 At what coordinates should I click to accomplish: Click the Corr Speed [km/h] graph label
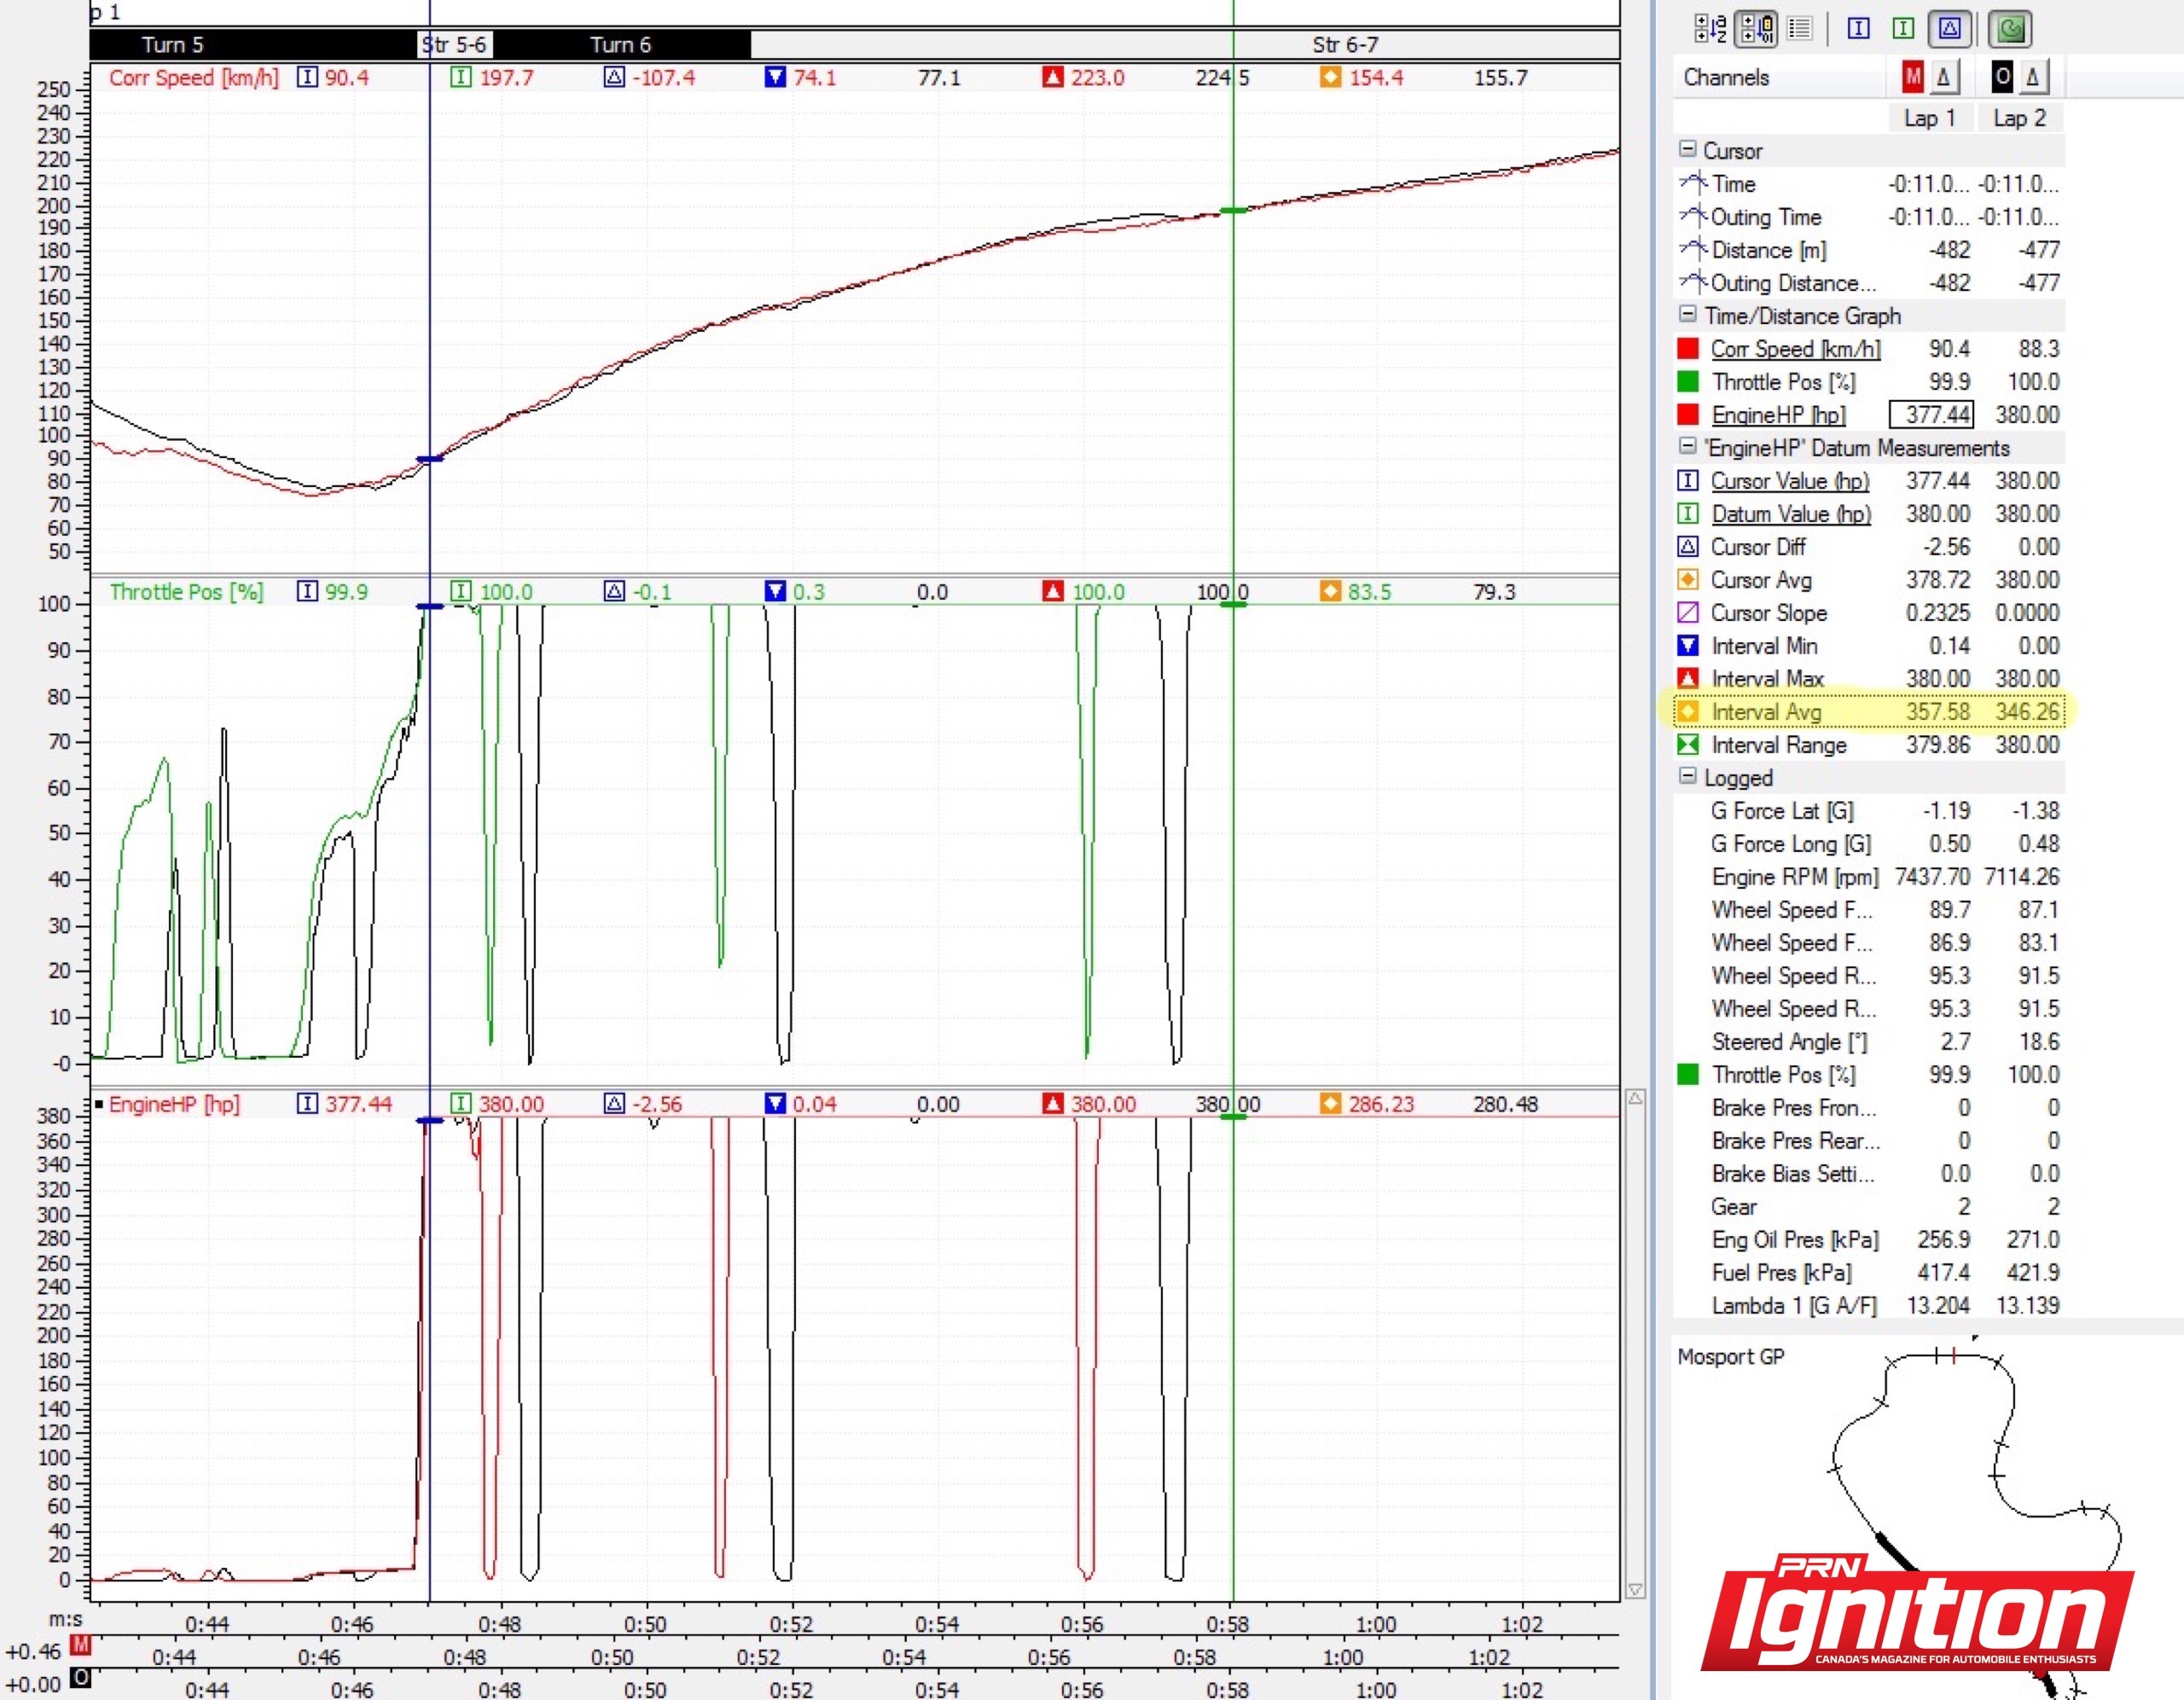(x=194, y=78)
